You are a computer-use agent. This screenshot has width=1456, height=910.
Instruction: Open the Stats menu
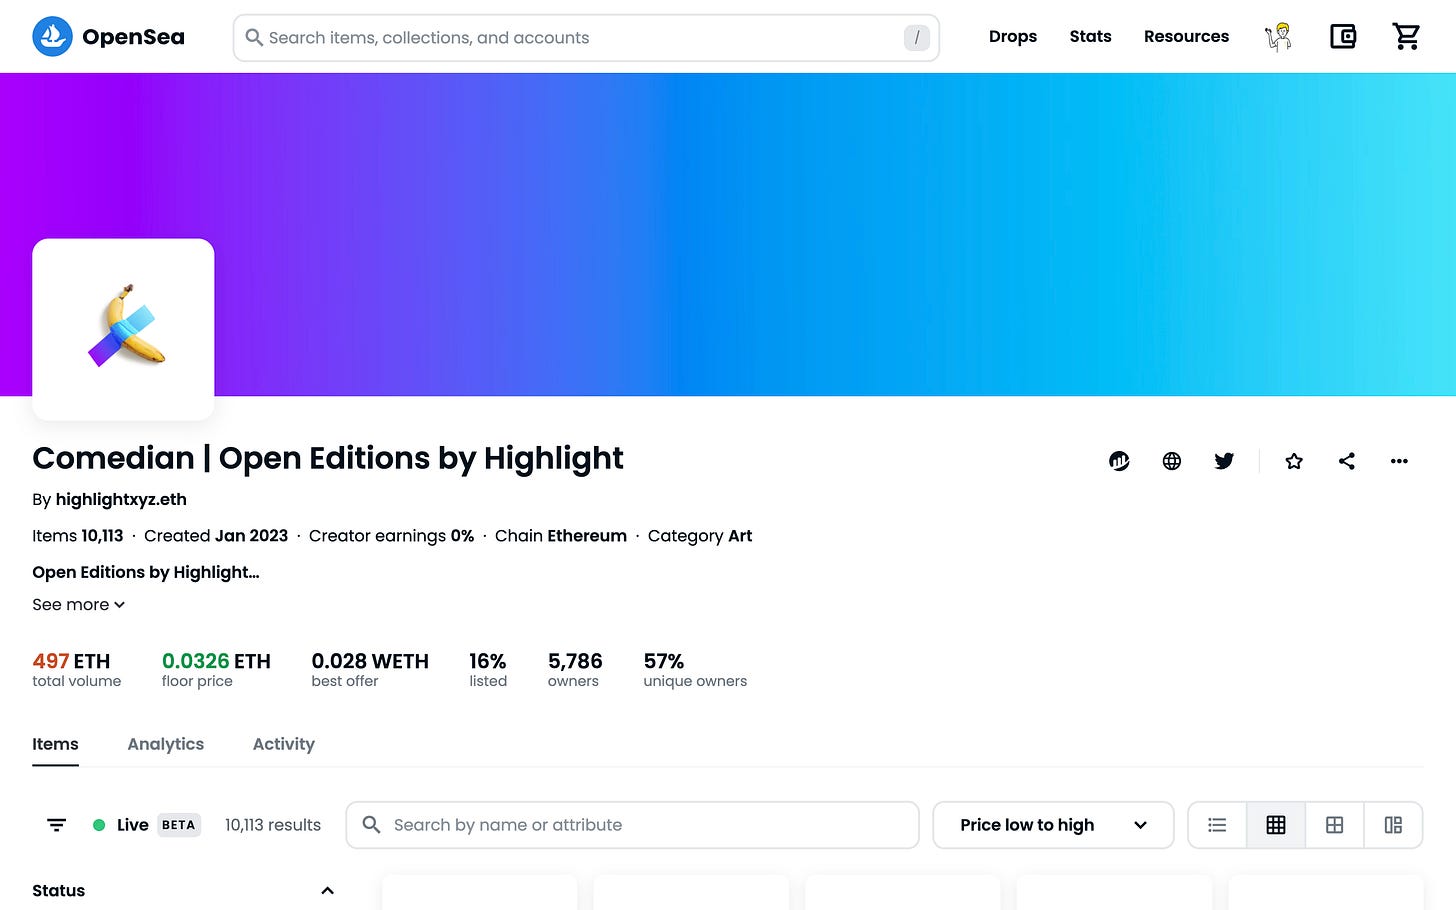[1090, 37]
